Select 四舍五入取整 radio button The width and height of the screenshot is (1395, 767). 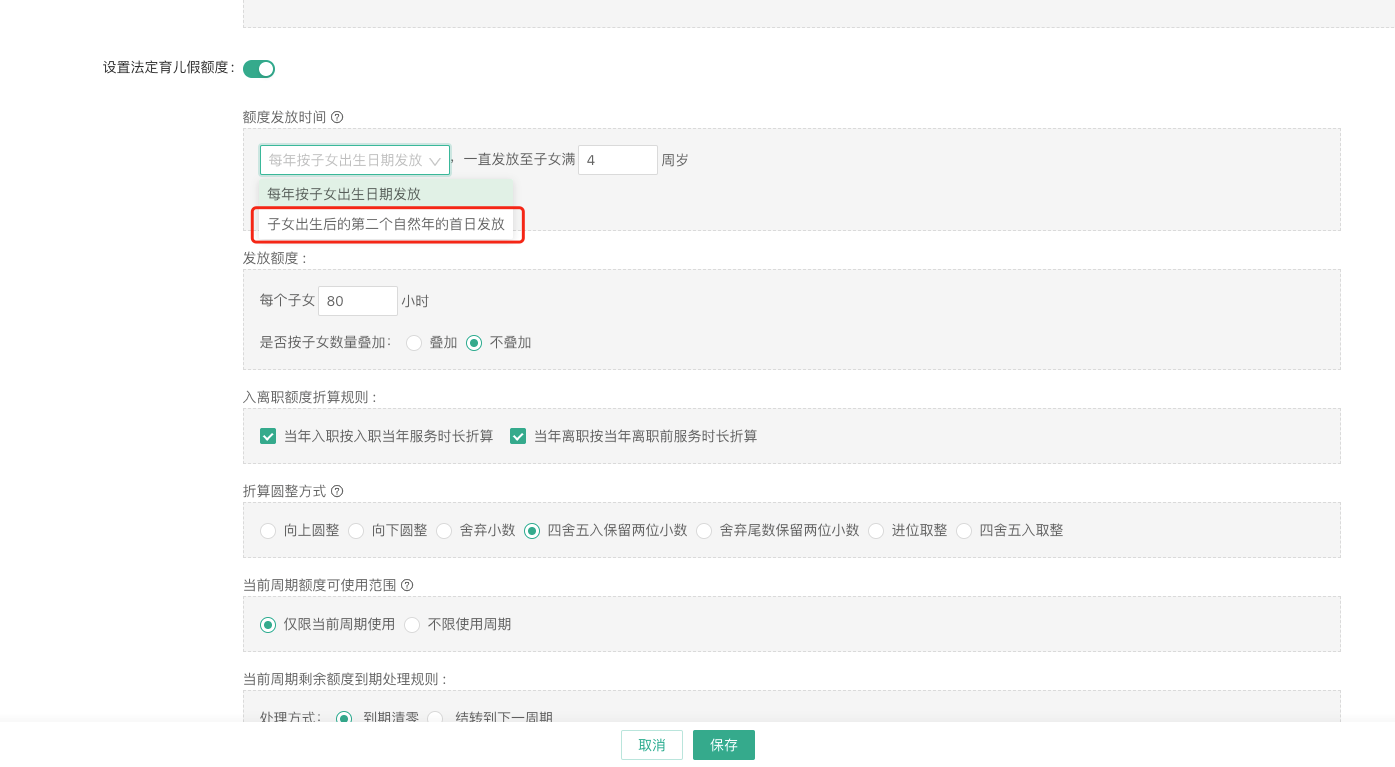point(964,531)
